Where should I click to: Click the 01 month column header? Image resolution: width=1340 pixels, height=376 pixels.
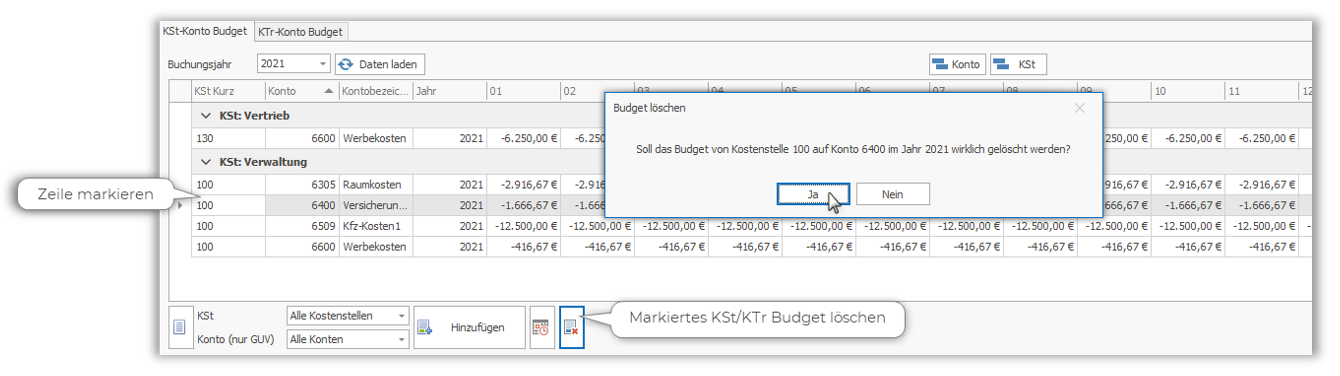tap(523, 91)
